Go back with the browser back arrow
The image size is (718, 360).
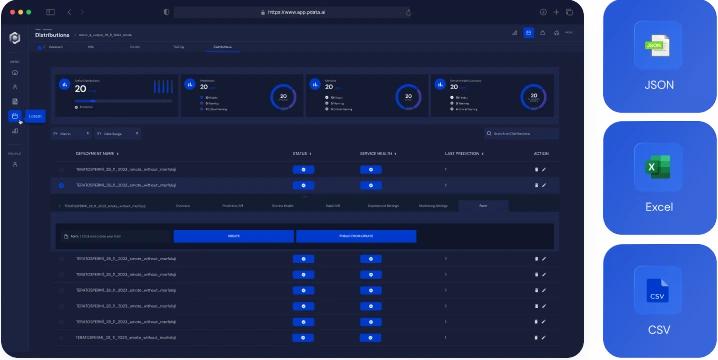click(70, 12)
